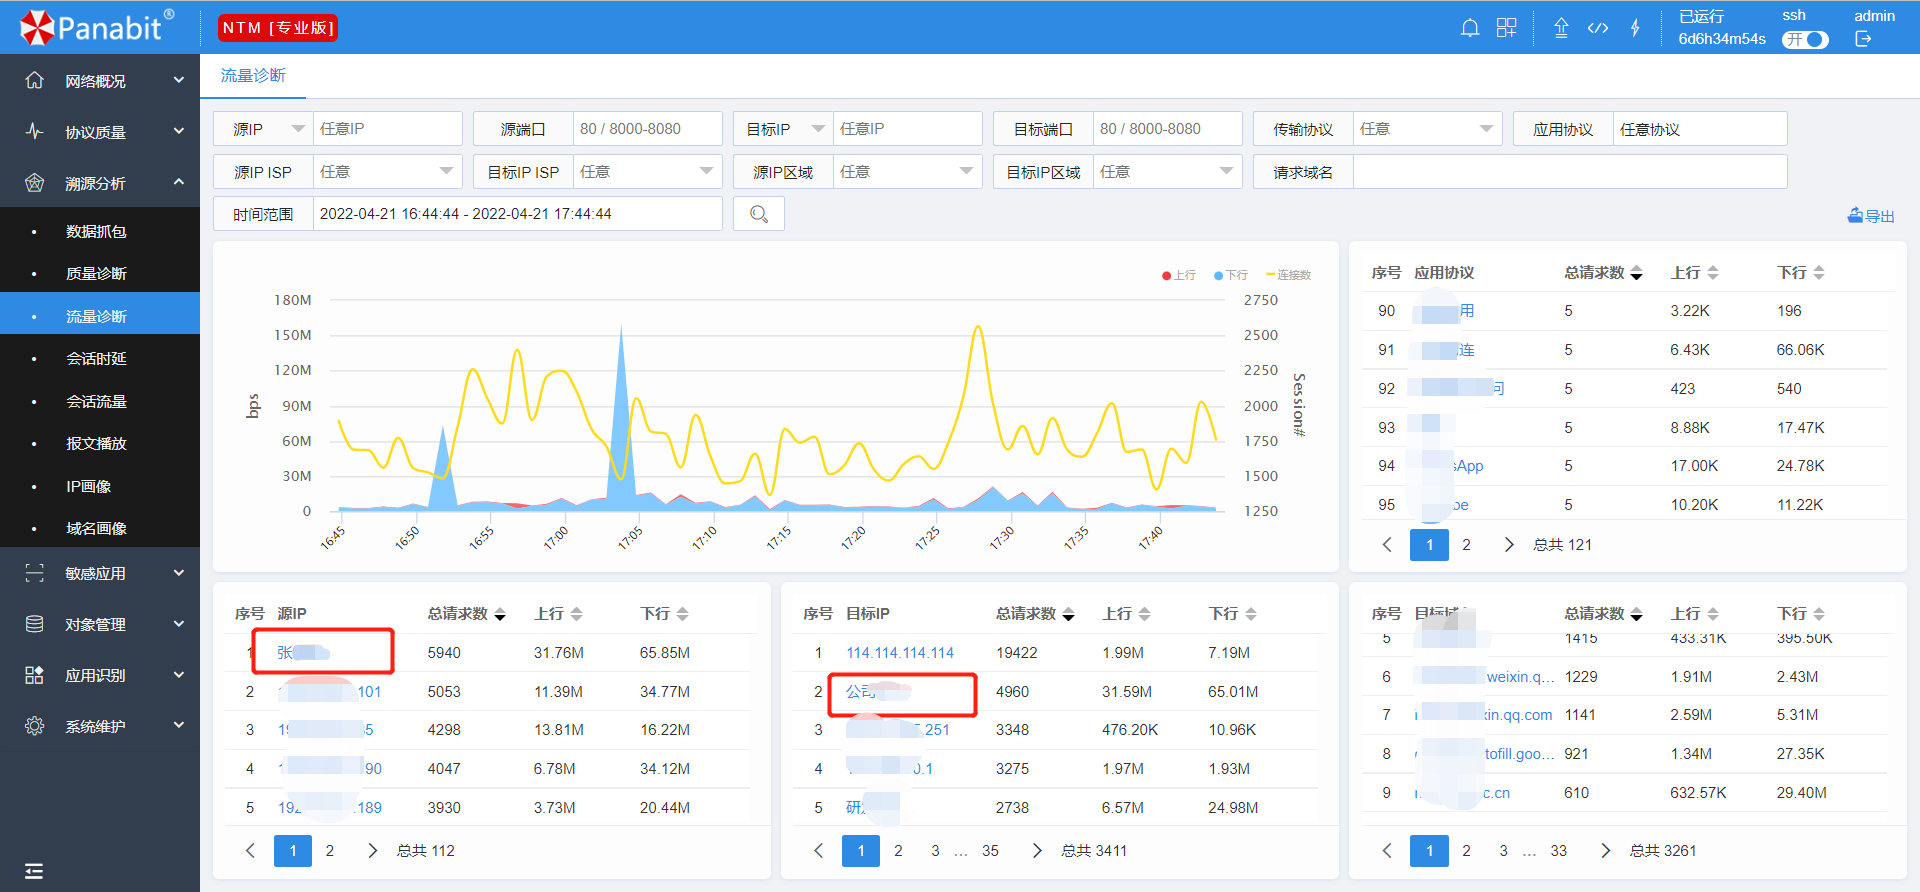The width and height of the screenshot is (1920, 892).
Task: Open the dashboard grid icon in header
Action: click(1506, 28)
